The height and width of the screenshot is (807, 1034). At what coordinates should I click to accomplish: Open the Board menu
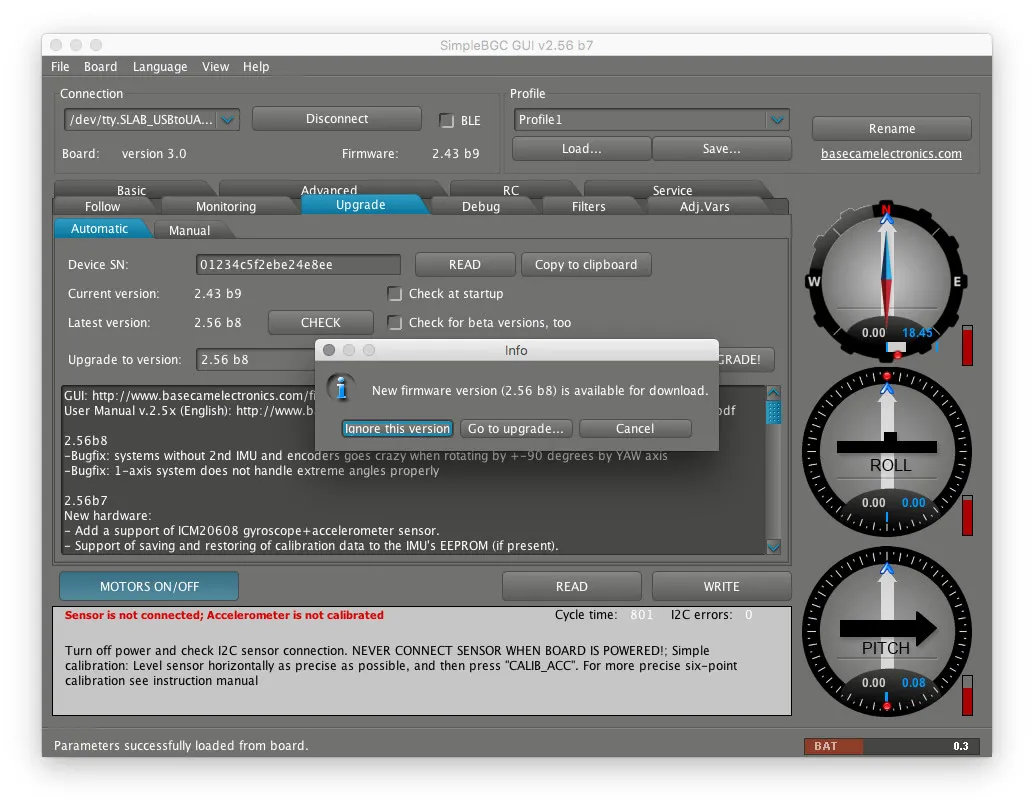click(100, 67)
